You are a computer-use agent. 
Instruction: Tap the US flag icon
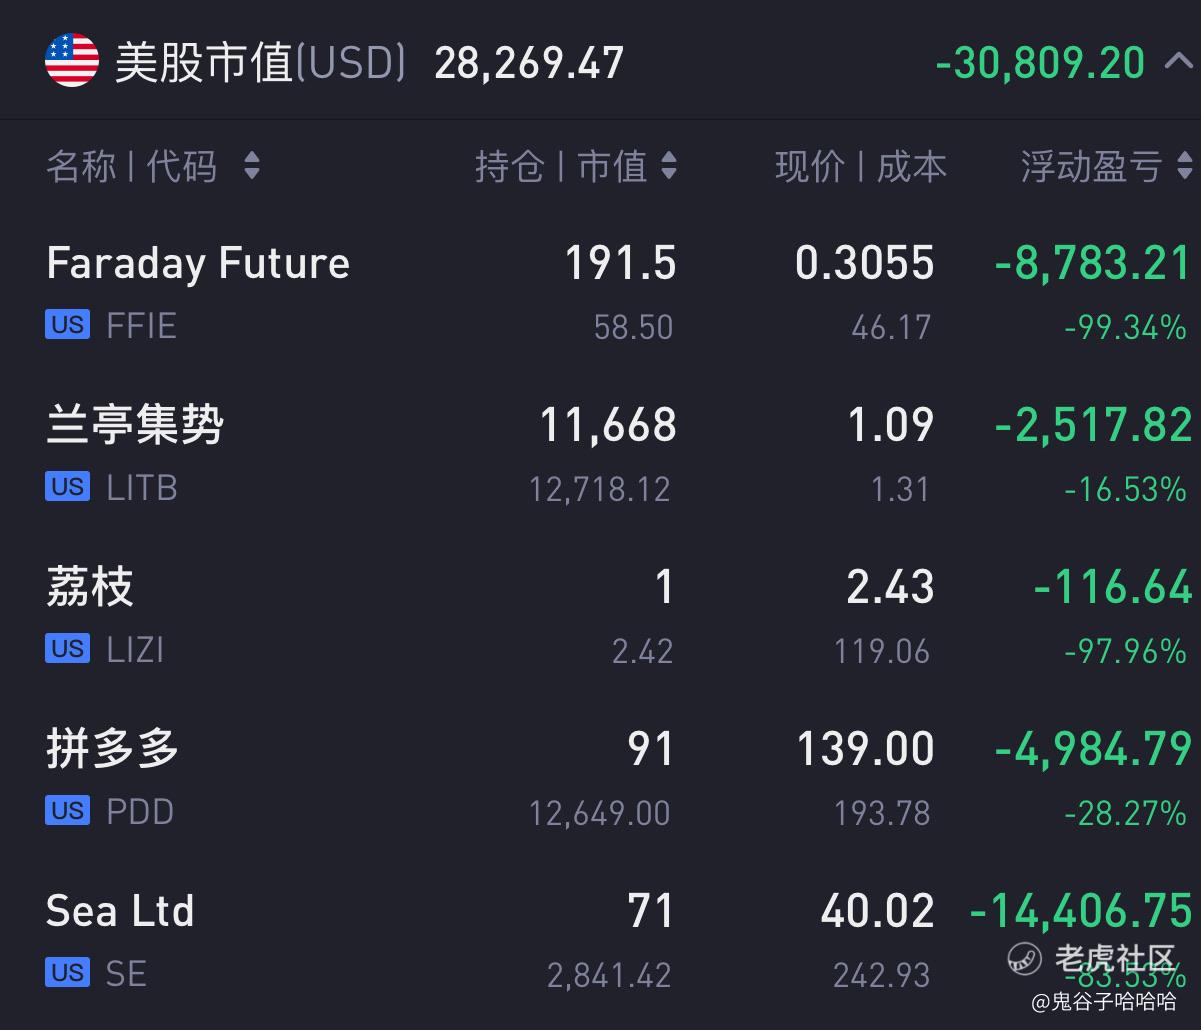(72, 61)
